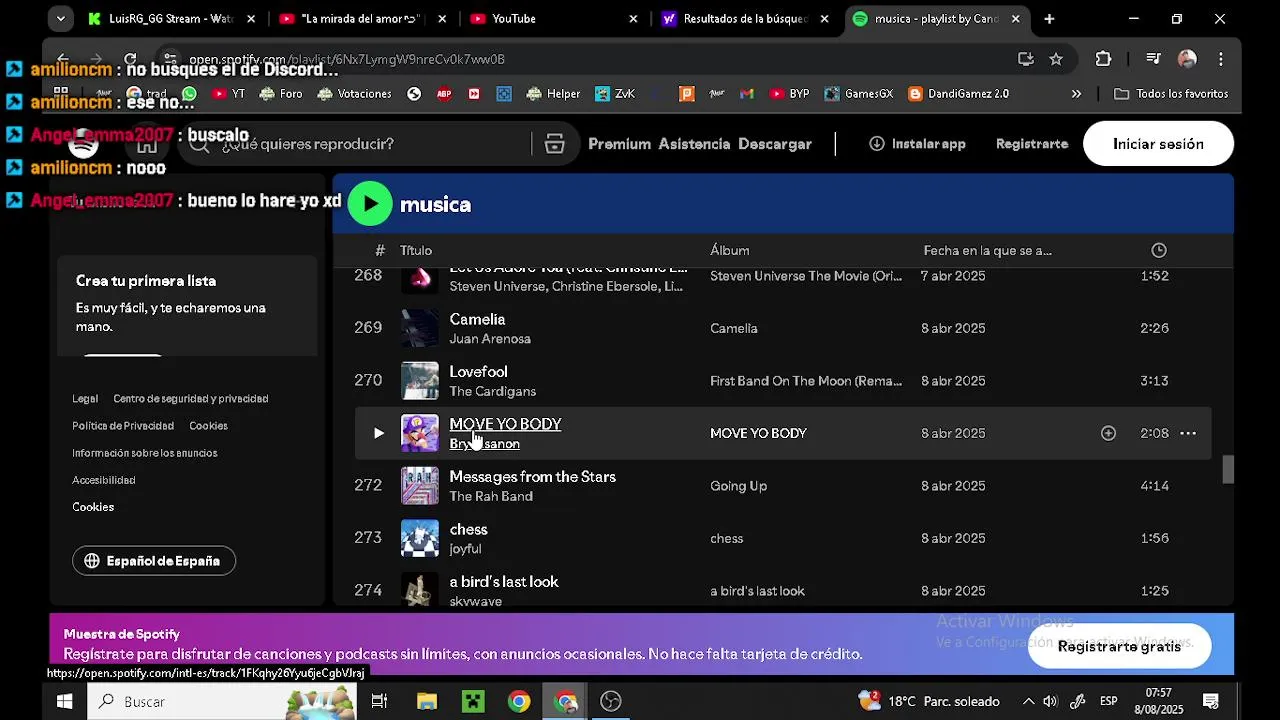
Task: Change language via Español de España button
Action: coord(154,561)
